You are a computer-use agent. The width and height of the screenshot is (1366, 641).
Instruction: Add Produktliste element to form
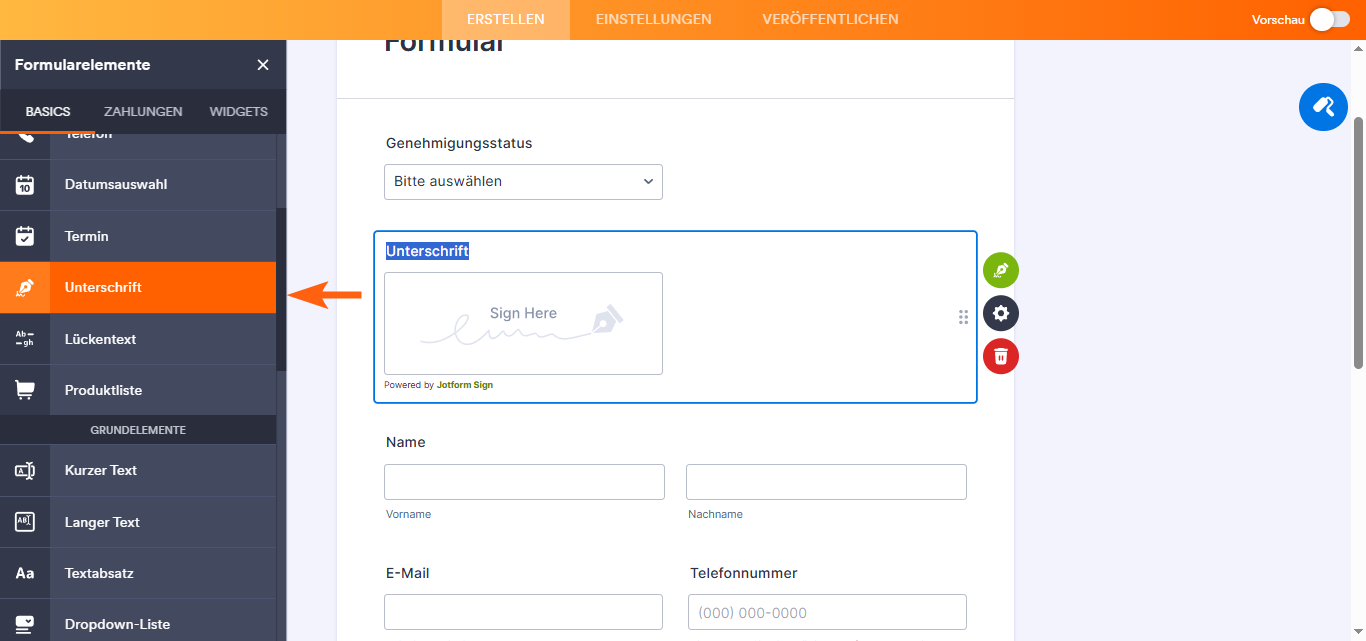(x=138, y=390)
